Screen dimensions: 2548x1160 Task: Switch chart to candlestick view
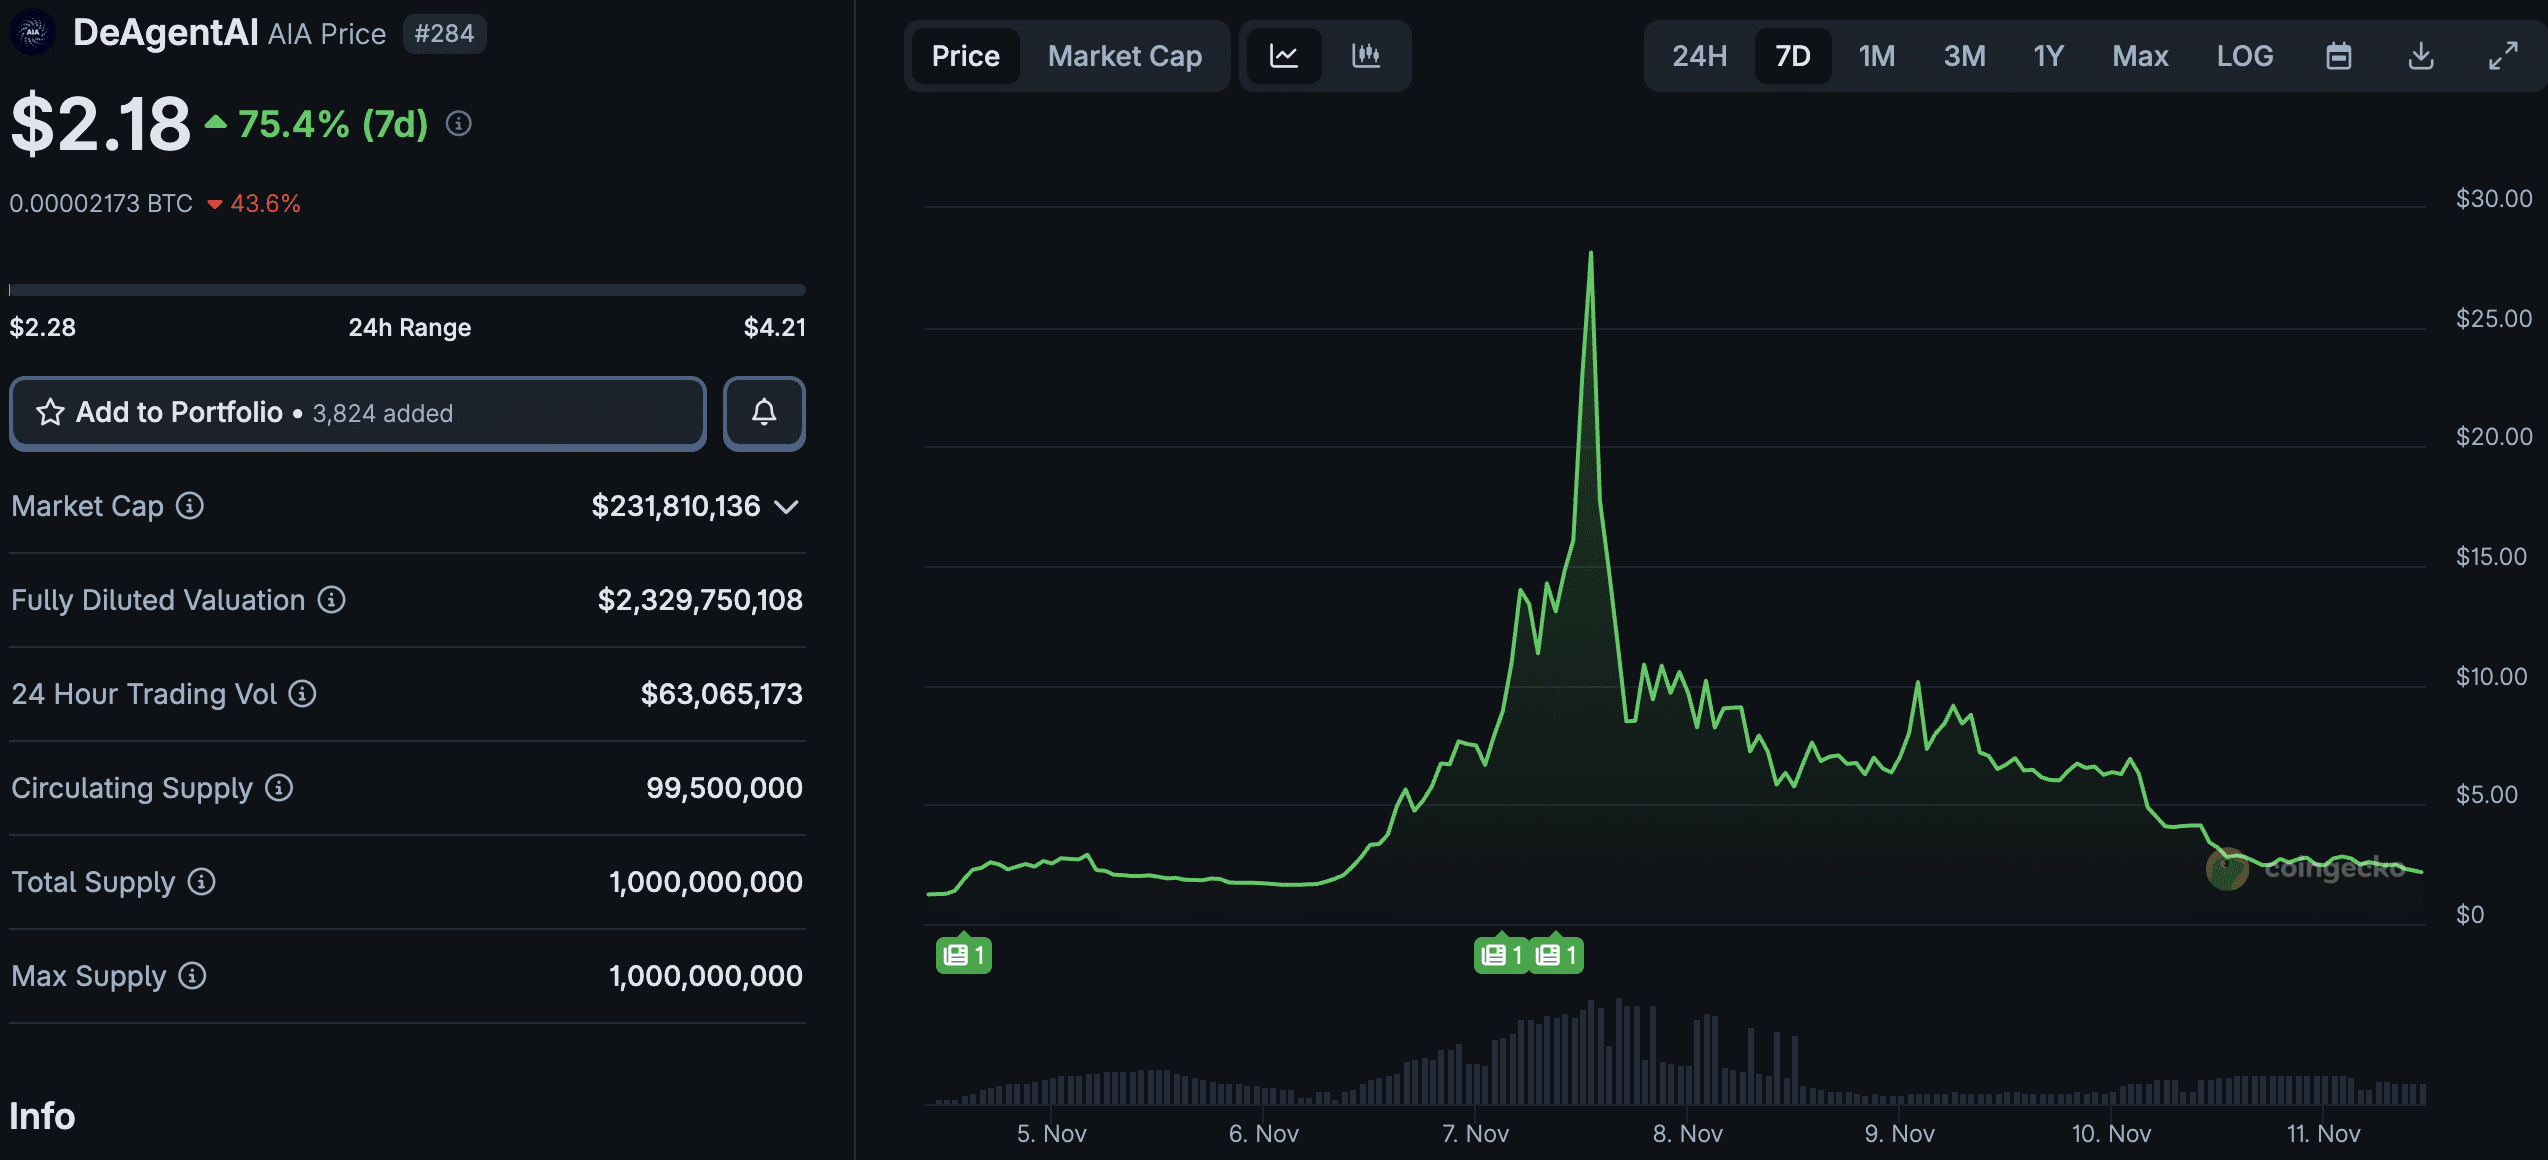click(x=1365, y=56)
